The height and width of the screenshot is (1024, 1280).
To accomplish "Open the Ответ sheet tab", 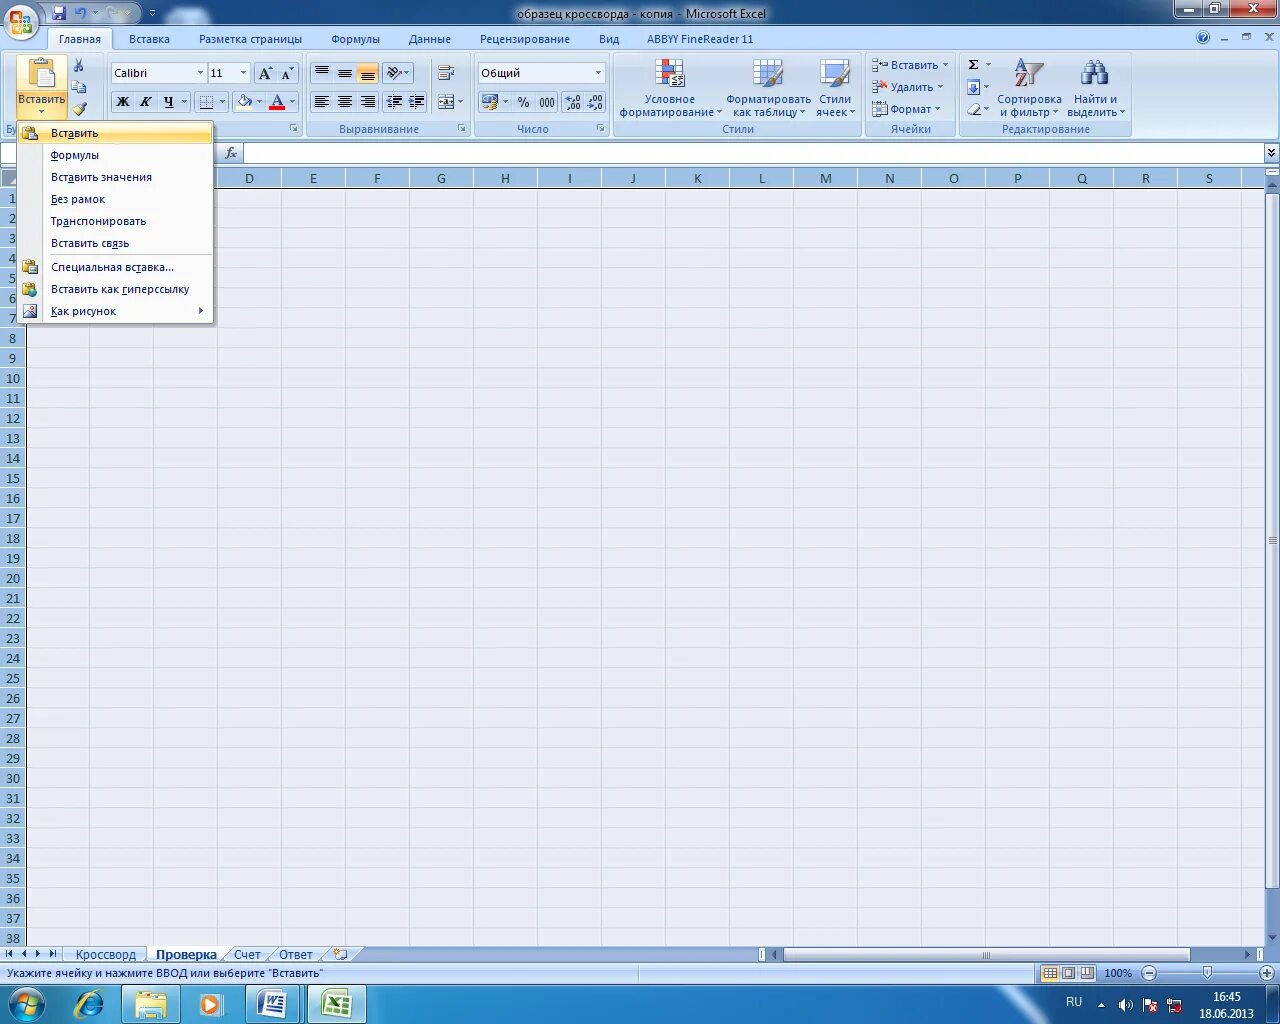I will (295, 955).
